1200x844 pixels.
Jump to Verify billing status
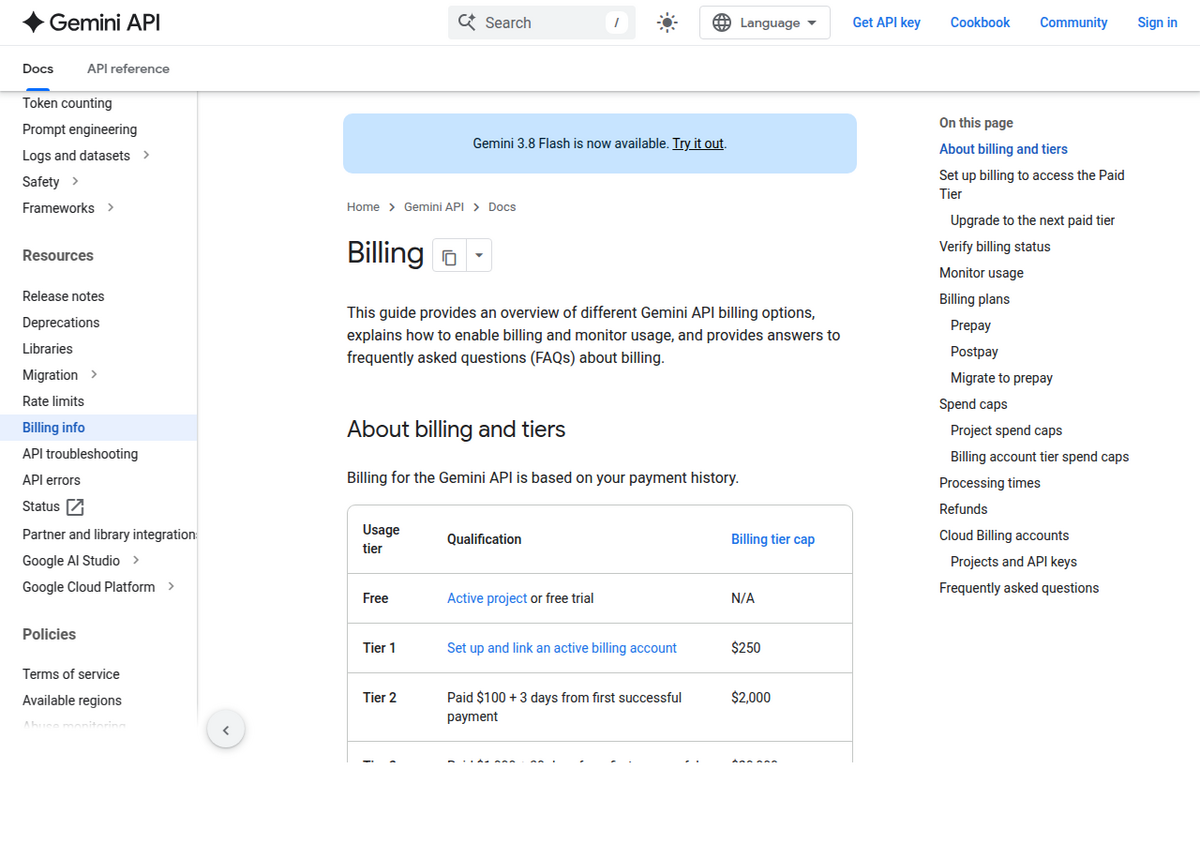pyautogui.click(x=995, y=246)
